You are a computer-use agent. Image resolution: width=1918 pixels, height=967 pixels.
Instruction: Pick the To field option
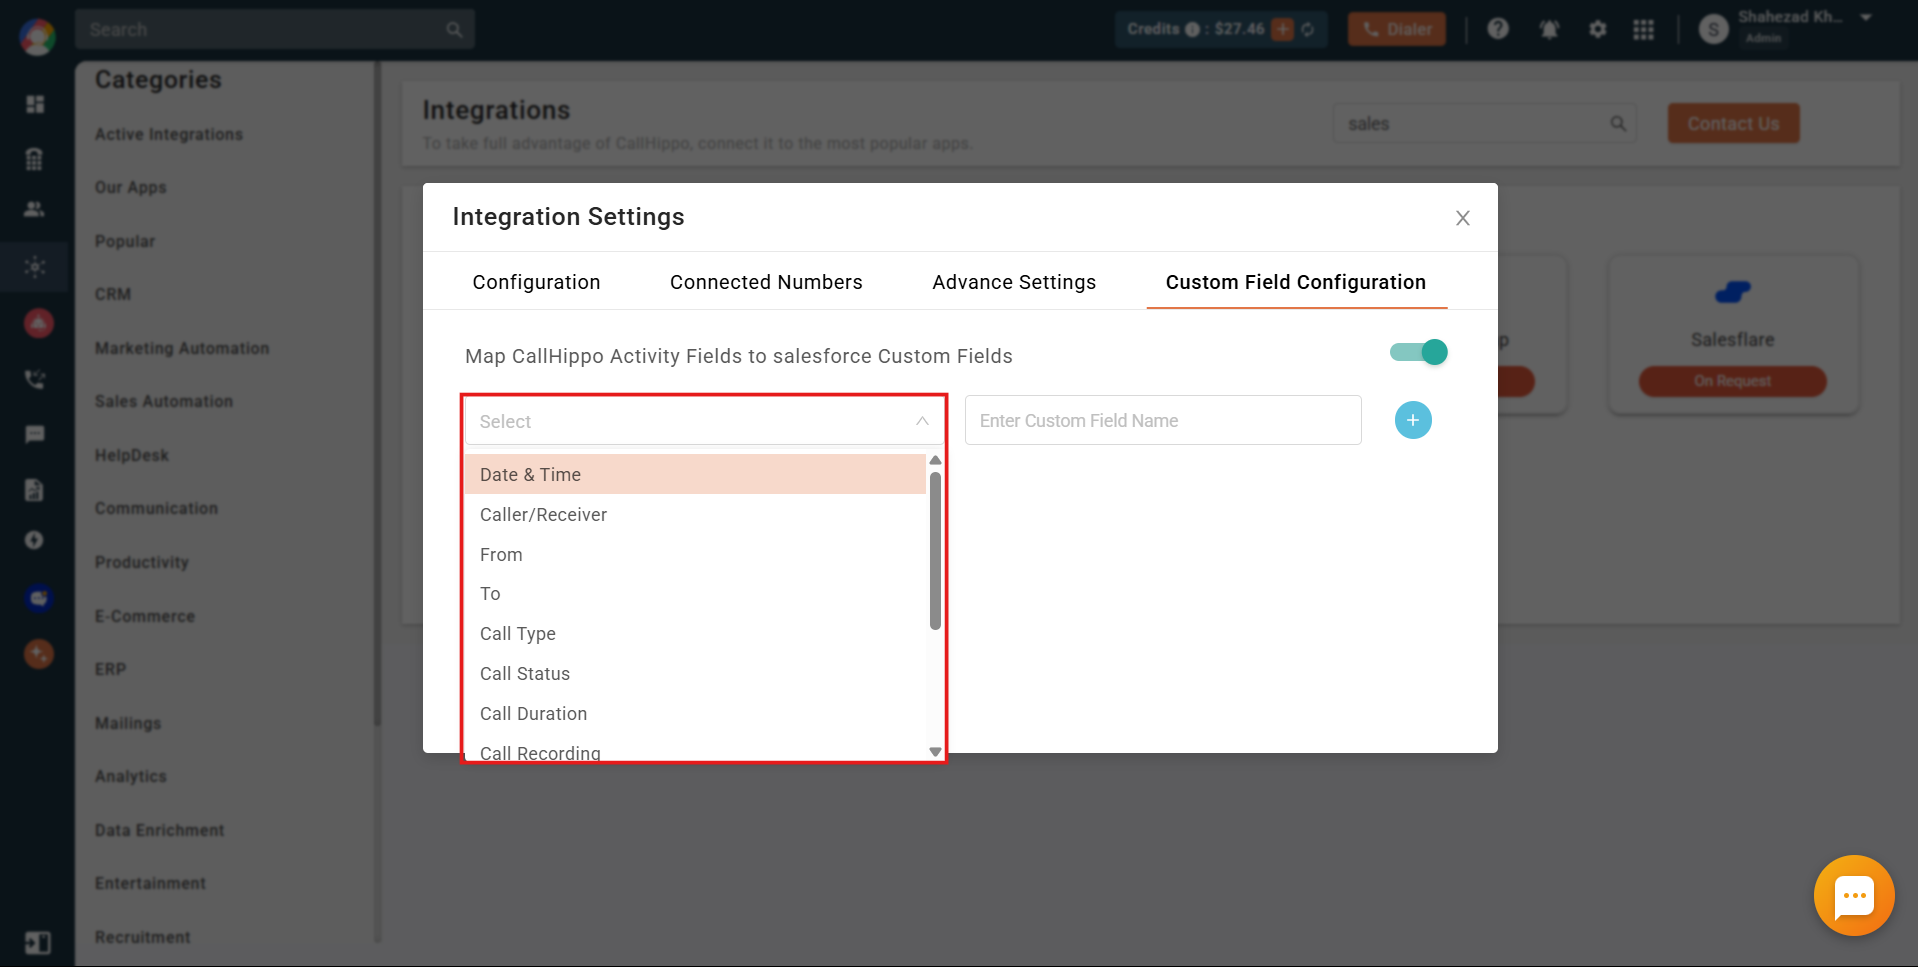pos(695,593)
